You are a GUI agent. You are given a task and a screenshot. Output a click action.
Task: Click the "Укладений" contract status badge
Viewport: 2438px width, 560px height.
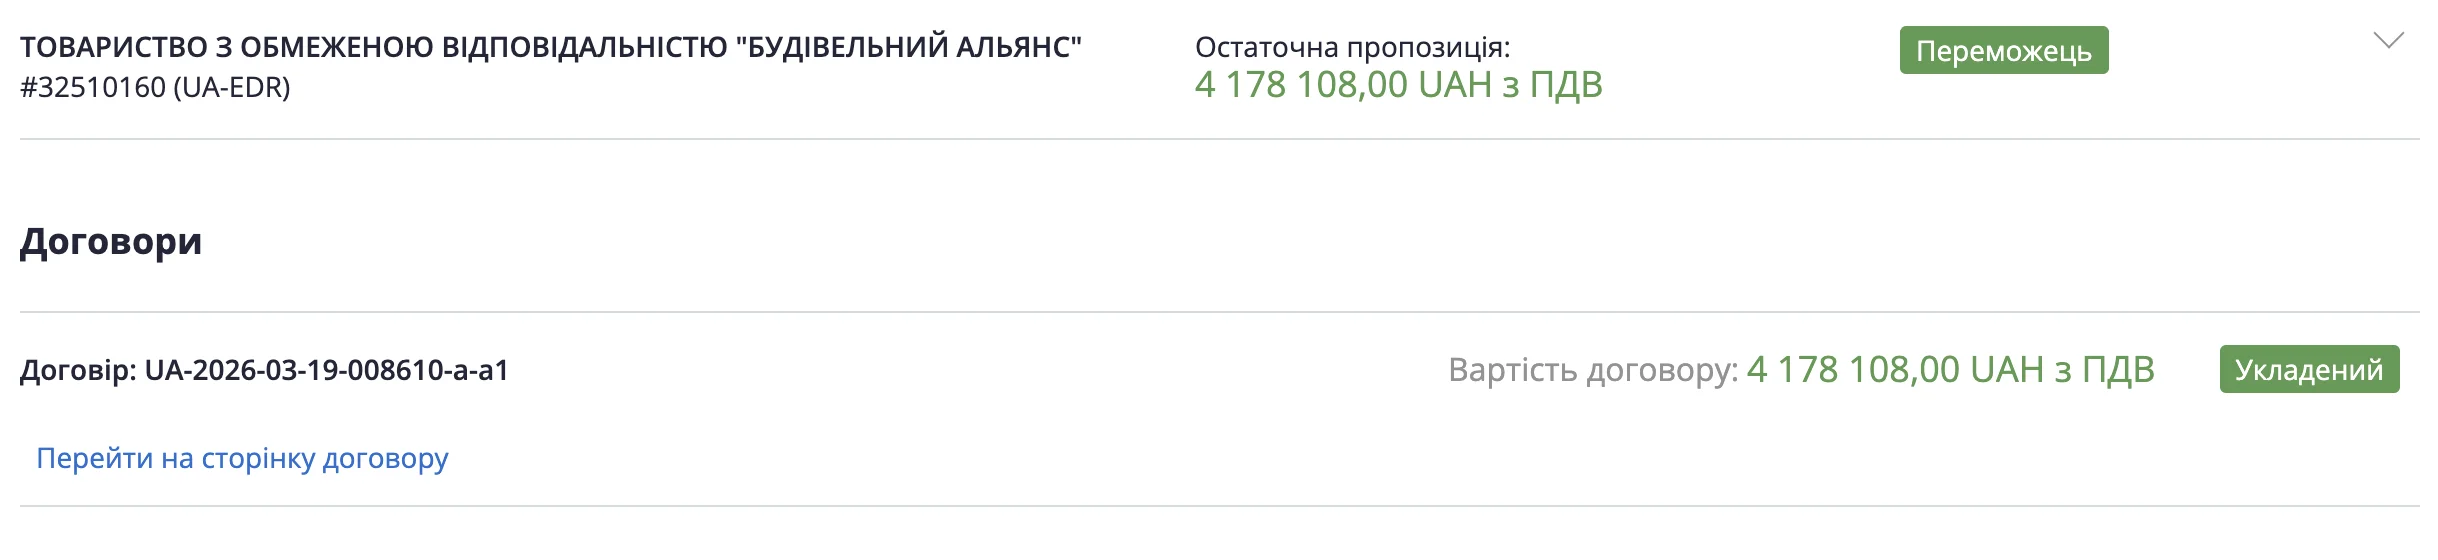pyautogui.click(x=2308, y=370)
